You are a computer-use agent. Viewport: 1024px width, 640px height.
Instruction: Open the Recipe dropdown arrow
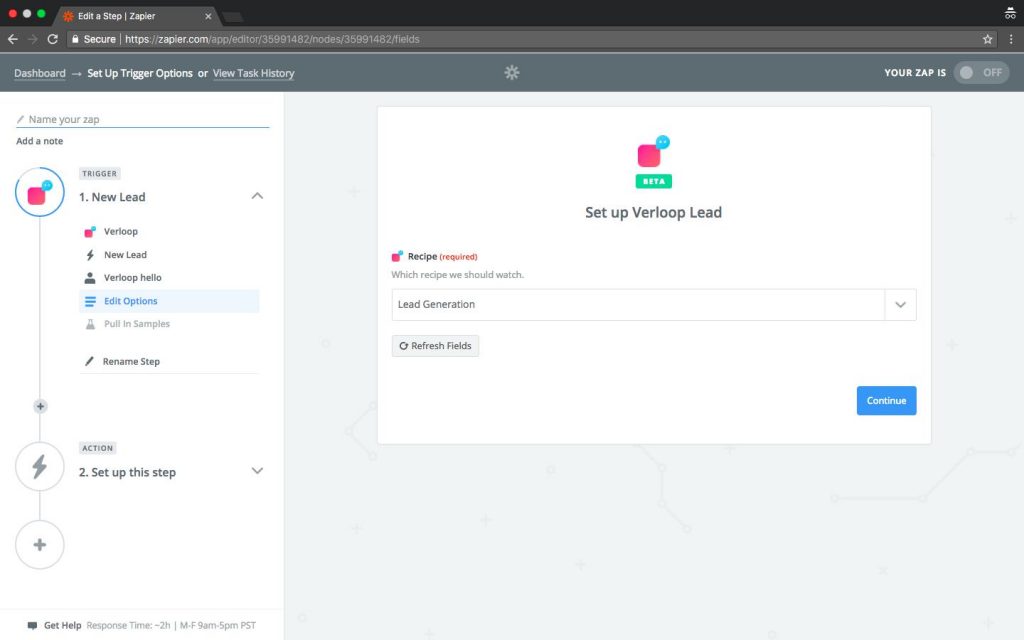pyautogui.click(x=901, y=305)
